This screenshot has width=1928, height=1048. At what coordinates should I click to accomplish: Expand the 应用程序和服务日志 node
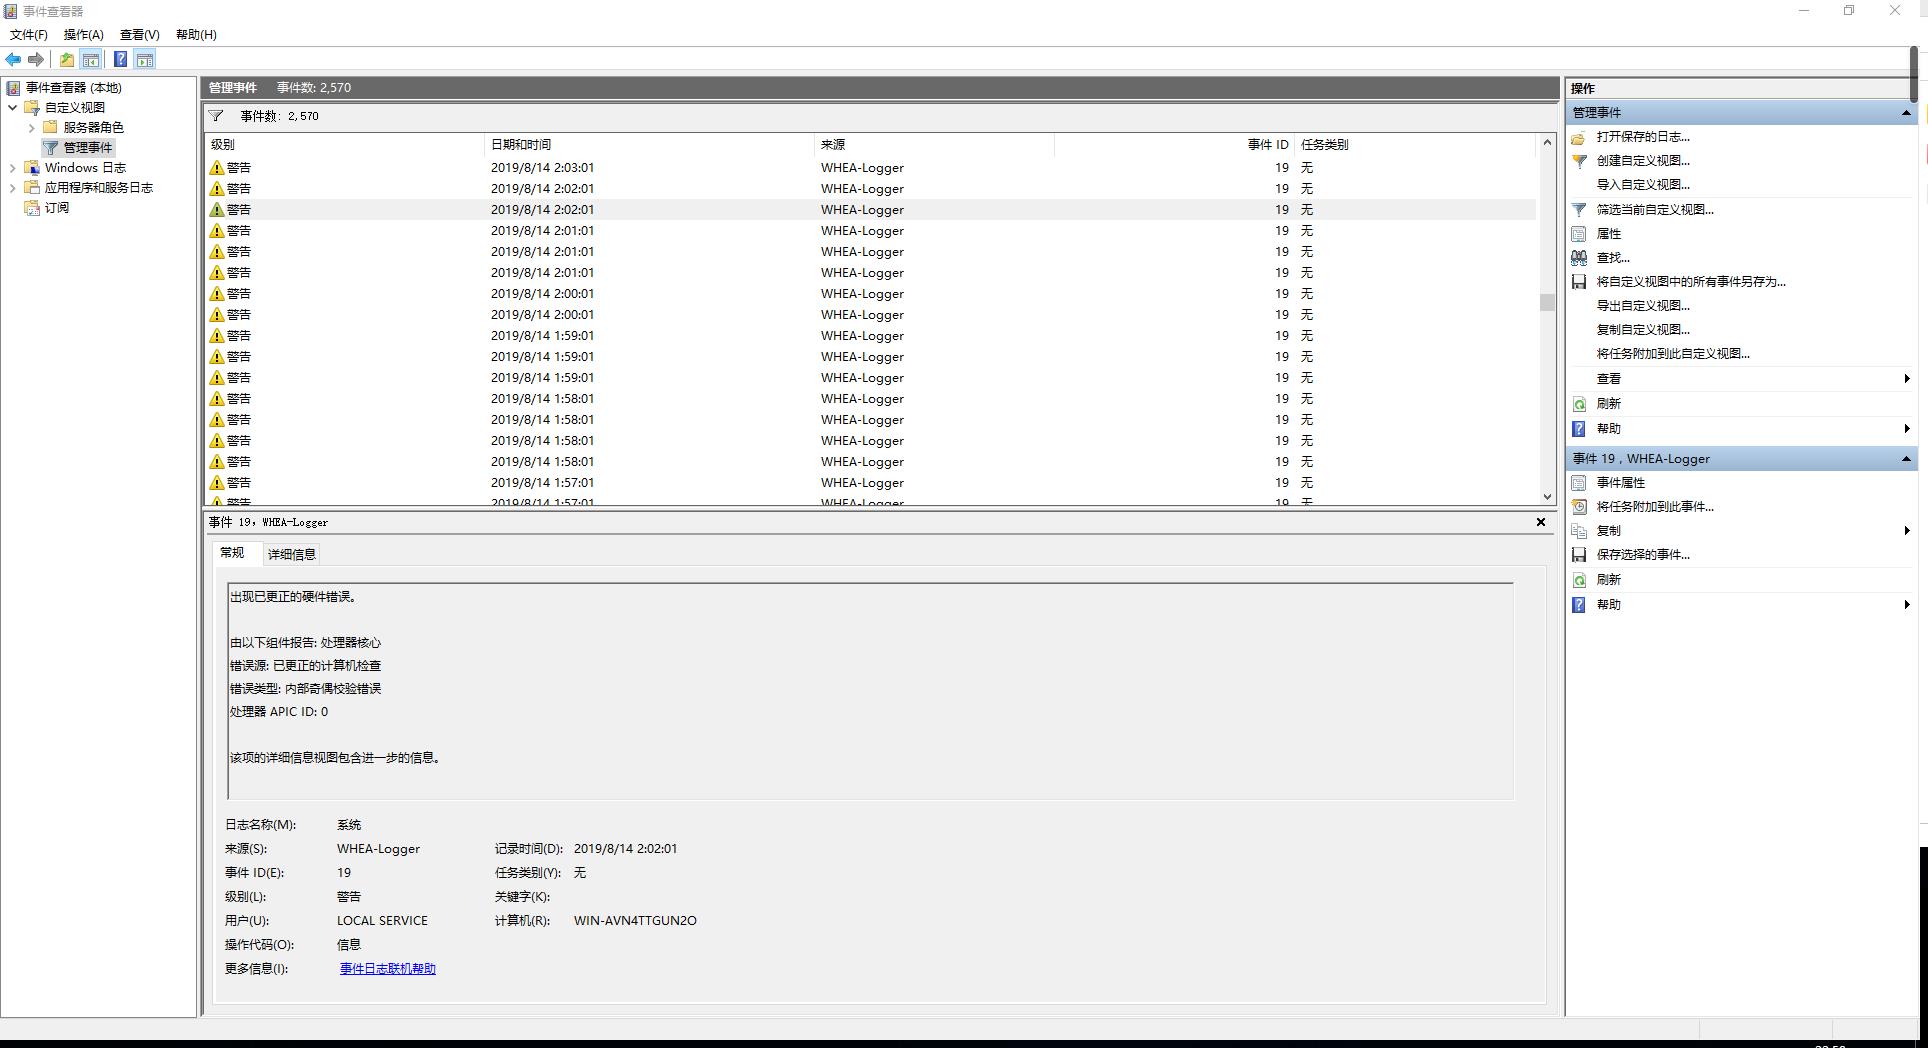12,188
